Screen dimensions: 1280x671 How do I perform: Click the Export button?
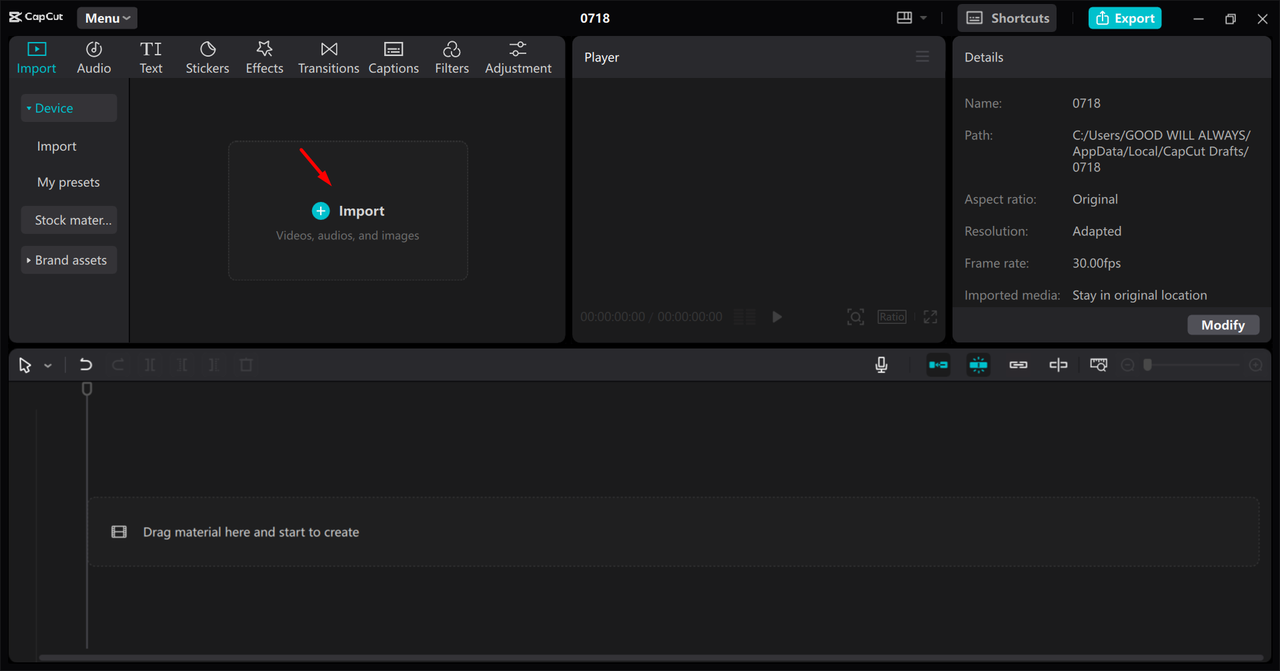point(1125,18)
